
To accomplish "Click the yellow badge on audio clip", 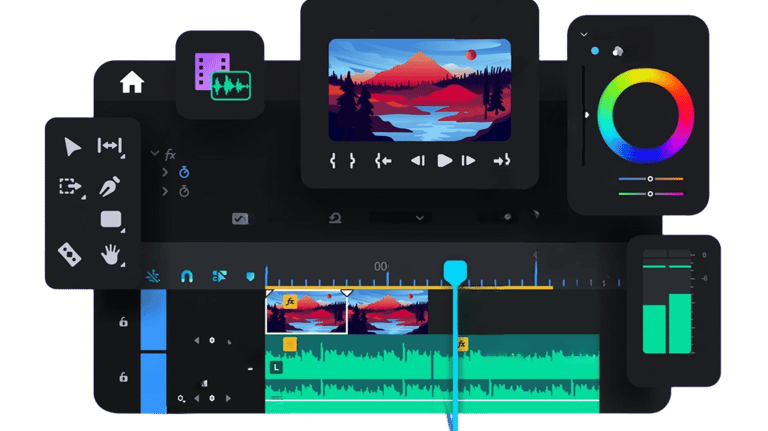I will (x=290, y=344).
